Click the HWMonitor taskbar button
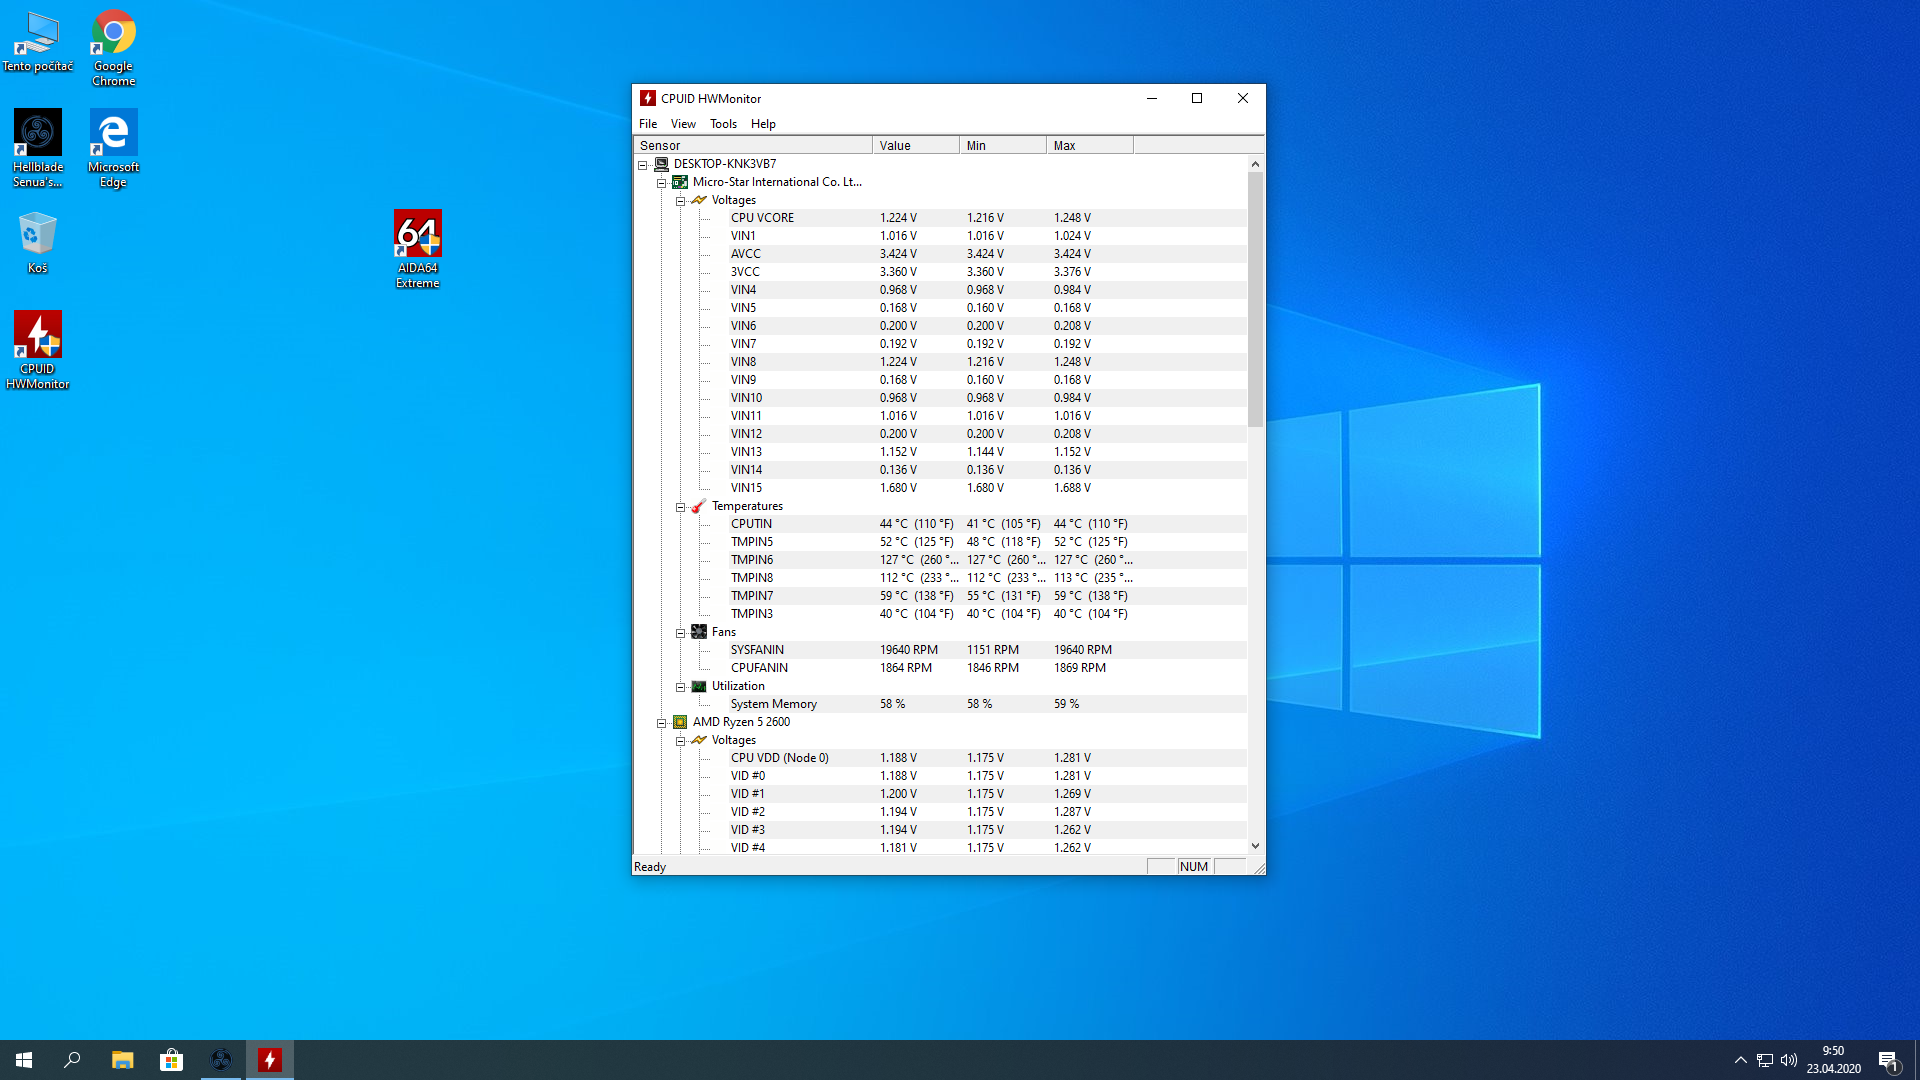1920x1080 pixels. coord(270,1060)
